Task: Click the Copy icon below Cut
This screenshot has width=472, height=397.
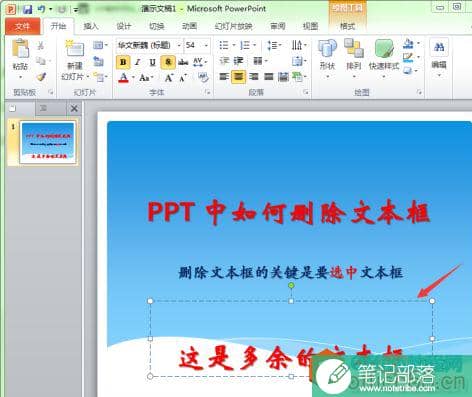Action: 41,61
